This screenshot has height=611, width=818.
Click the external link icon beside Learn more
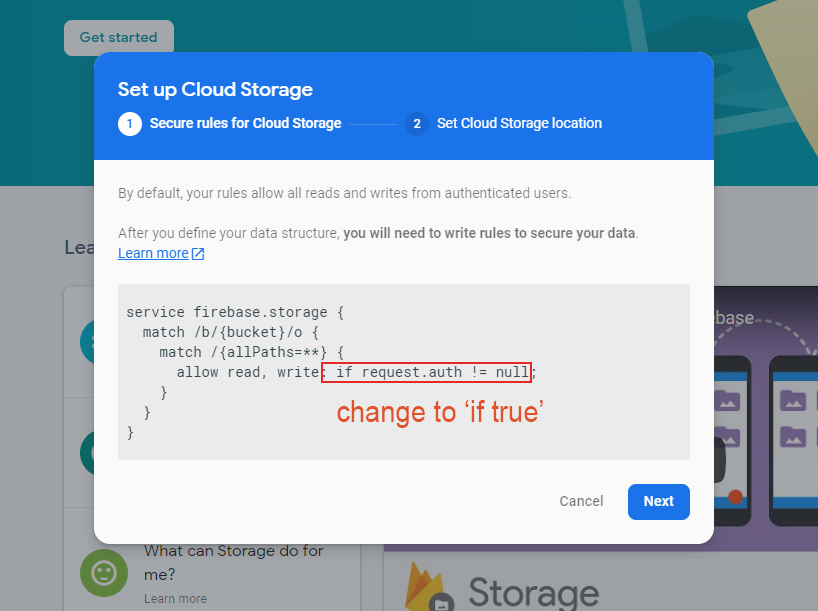pos(198,254)
